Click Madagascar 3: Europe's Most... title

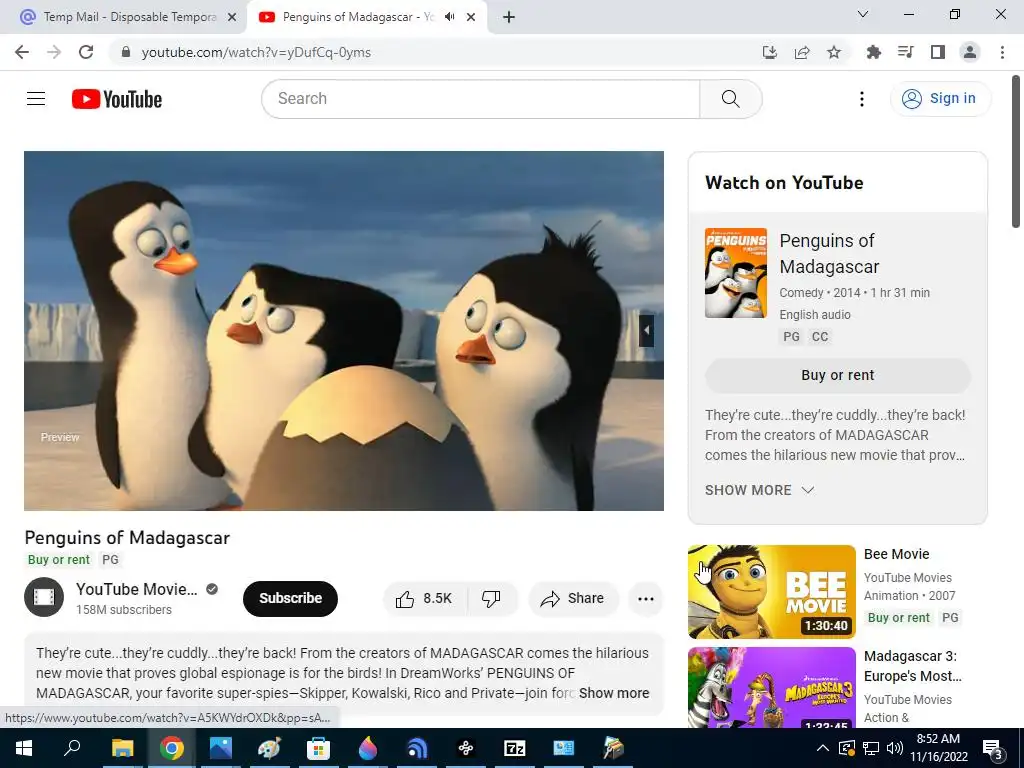(x=912, y=666)
